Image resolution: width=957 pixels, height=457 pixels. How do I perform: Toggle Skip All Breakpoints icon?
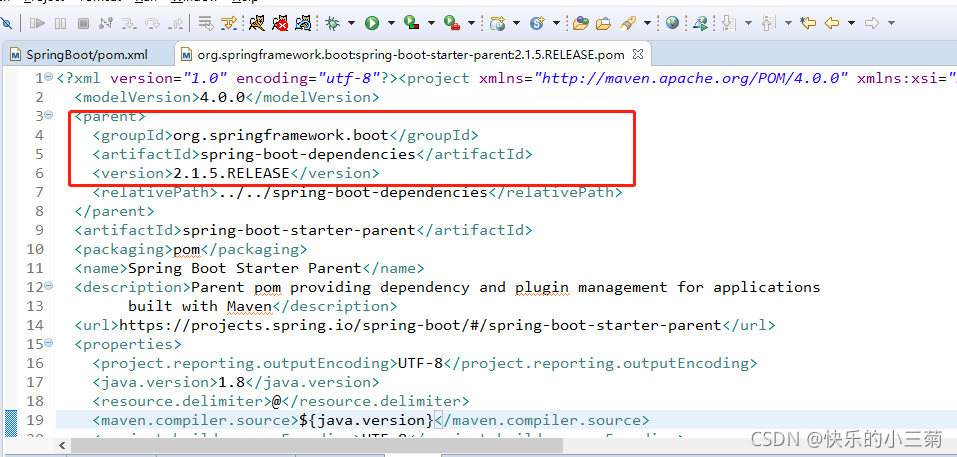[5, 23]
